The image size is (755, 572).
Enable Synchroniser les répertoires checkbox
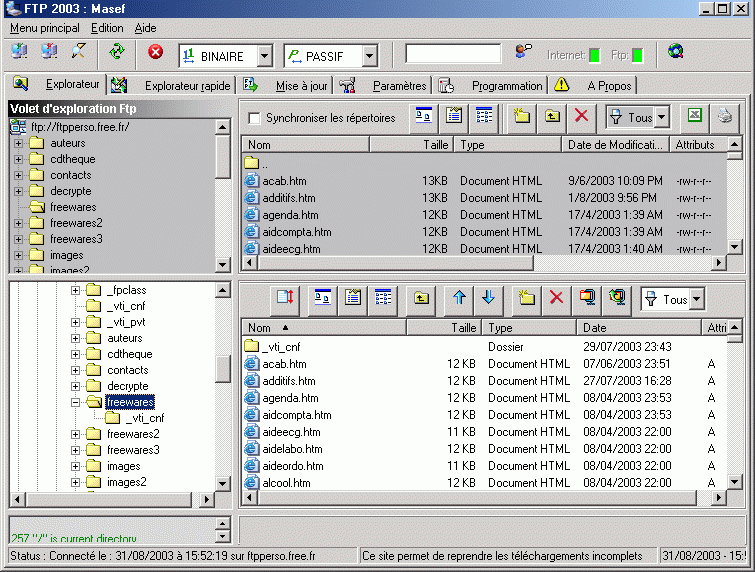click(x=254, y=118)
